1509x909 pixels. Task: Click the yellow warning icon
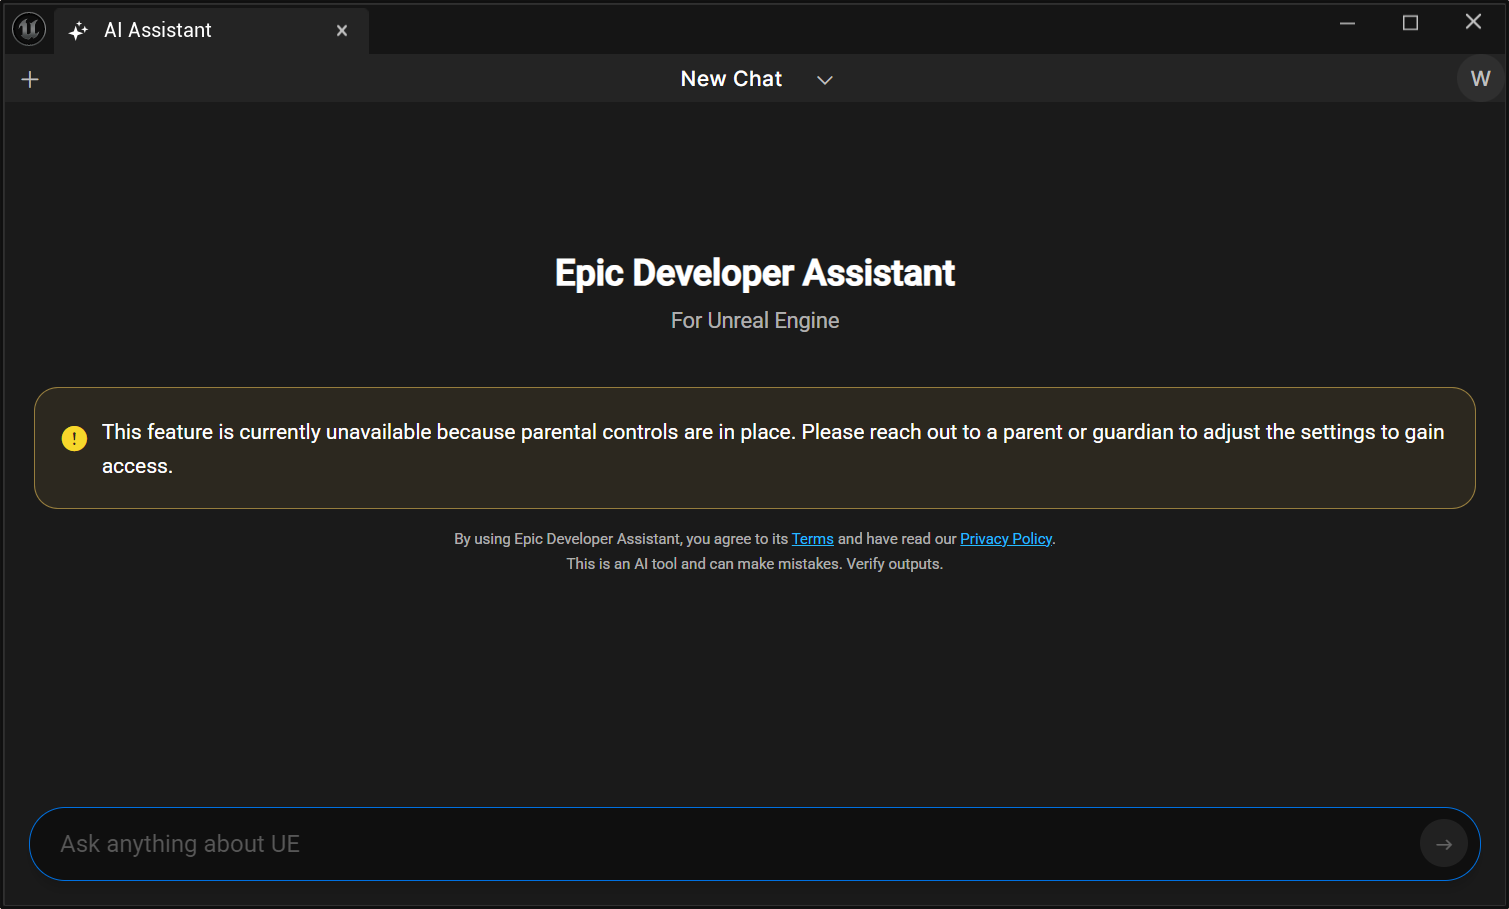74,438
